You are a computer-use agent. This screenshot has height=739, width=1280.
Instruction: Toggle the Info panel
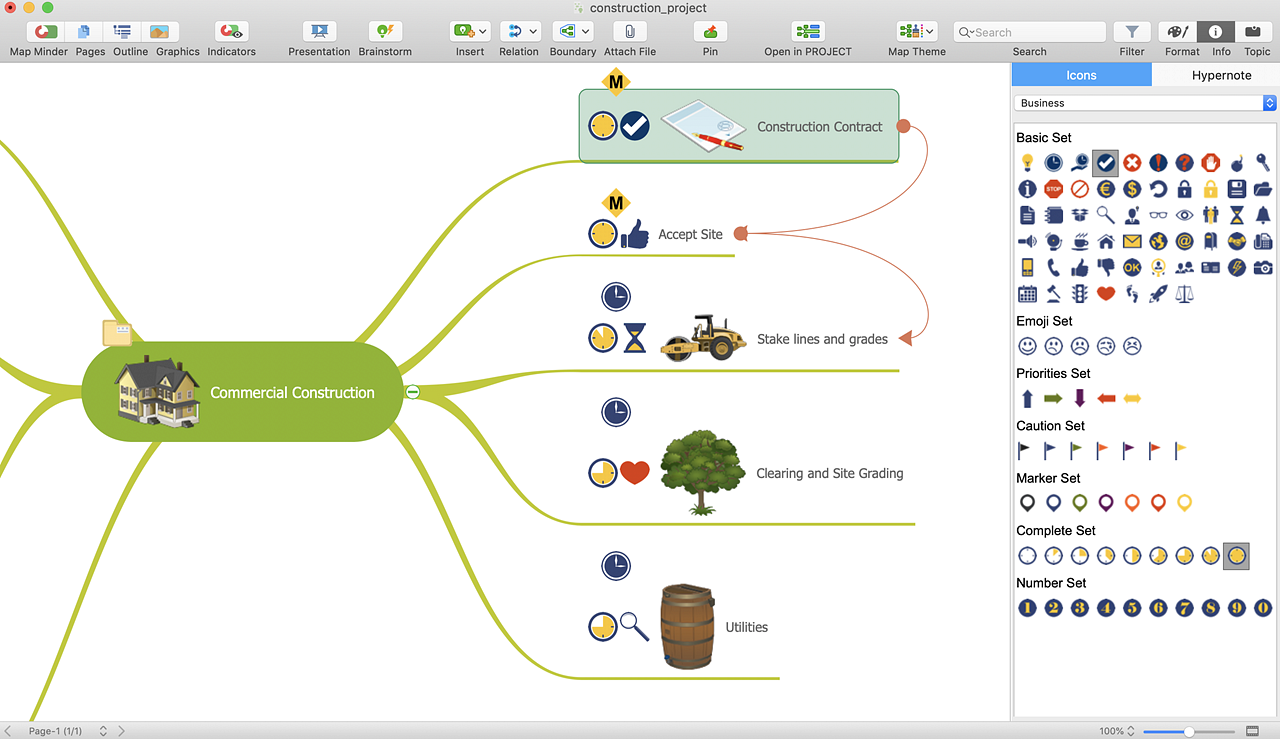pyautogui.click(x=1216, y=32)
